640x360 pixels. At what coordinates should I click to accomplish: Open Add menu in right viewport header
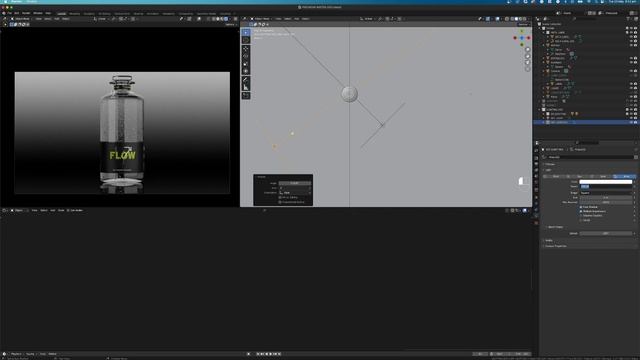296,19
